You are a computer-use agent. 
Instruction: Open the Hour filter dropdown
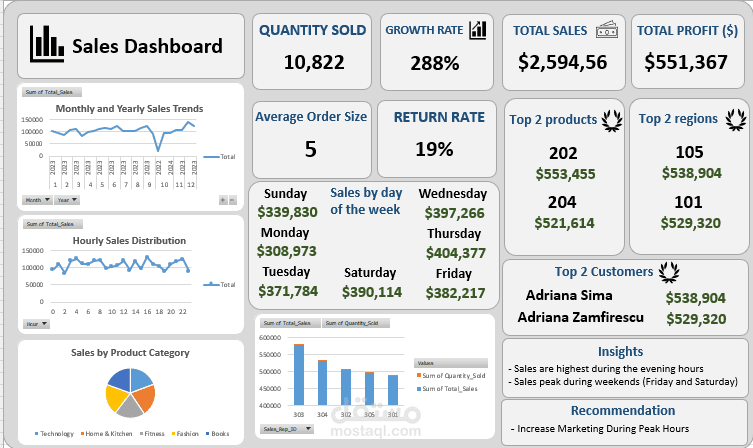[36, 324]
